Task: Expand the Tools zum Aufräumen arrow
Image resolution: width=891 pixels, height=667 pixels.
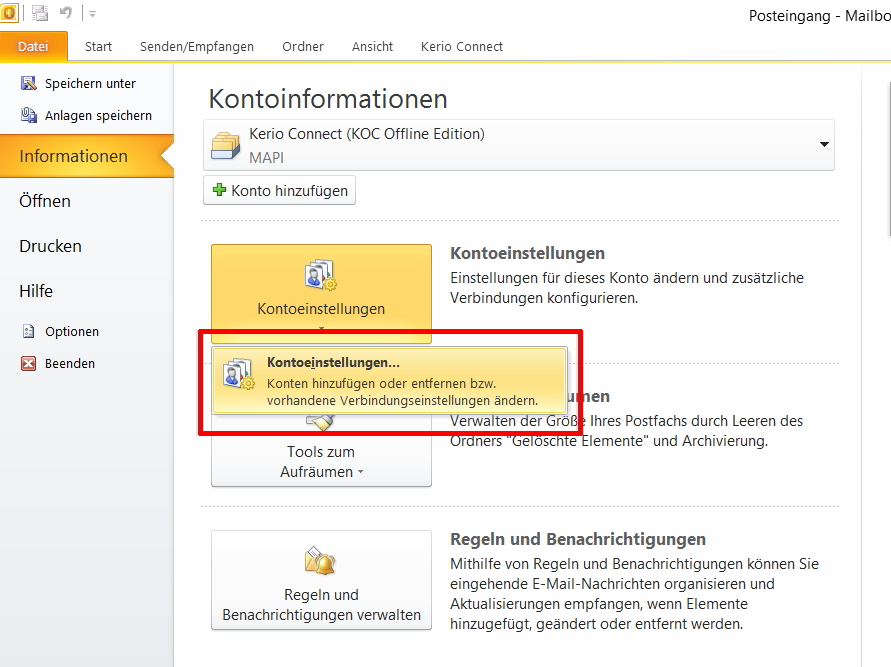Action: point(360,472)
